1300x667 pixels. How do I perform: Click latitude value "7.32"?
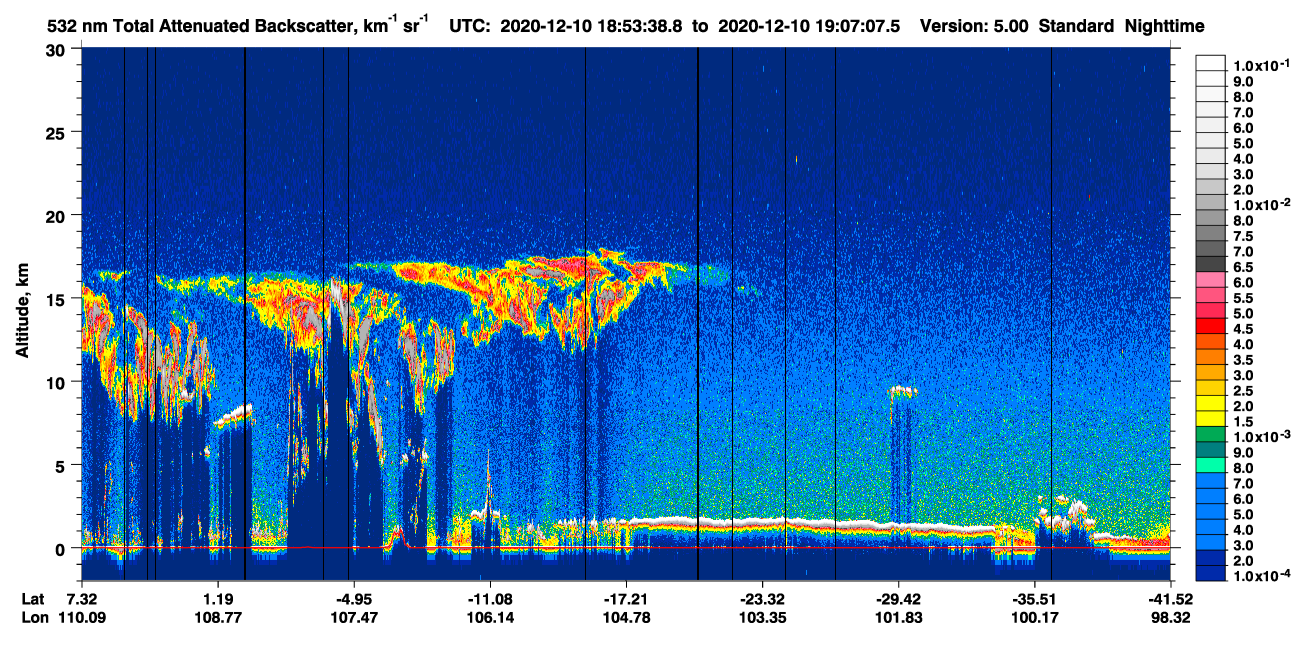click(81, 599)
